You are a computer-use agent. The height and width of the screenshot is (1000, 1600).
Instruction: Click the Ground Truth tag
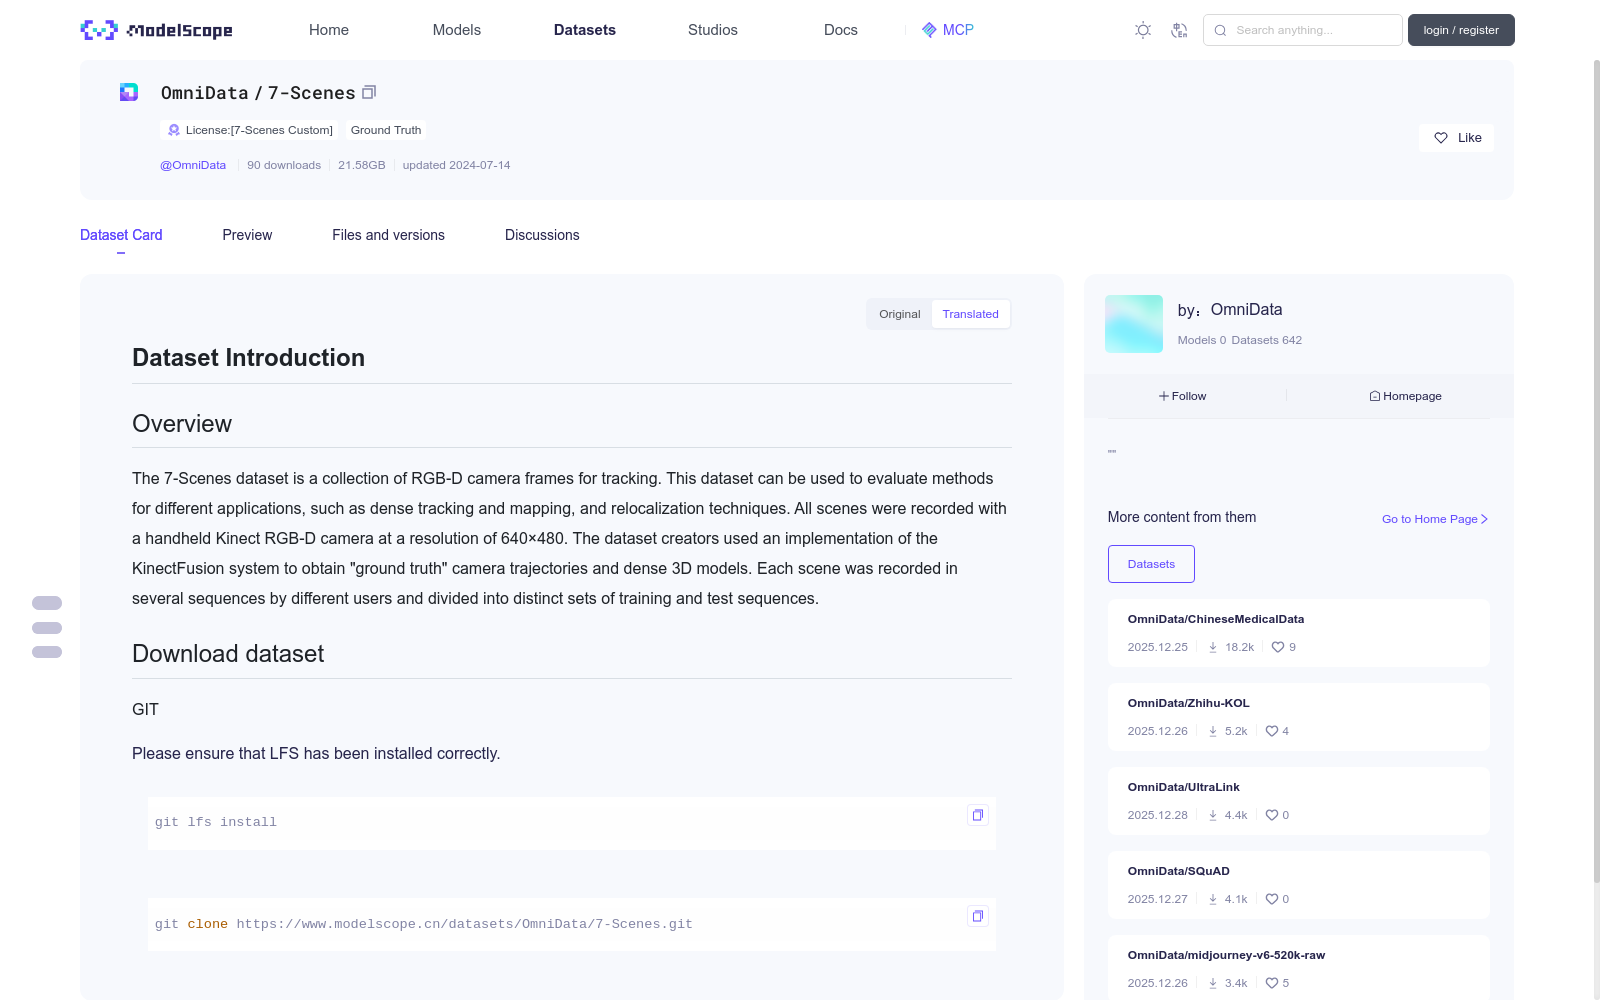(x=386, y=130)
